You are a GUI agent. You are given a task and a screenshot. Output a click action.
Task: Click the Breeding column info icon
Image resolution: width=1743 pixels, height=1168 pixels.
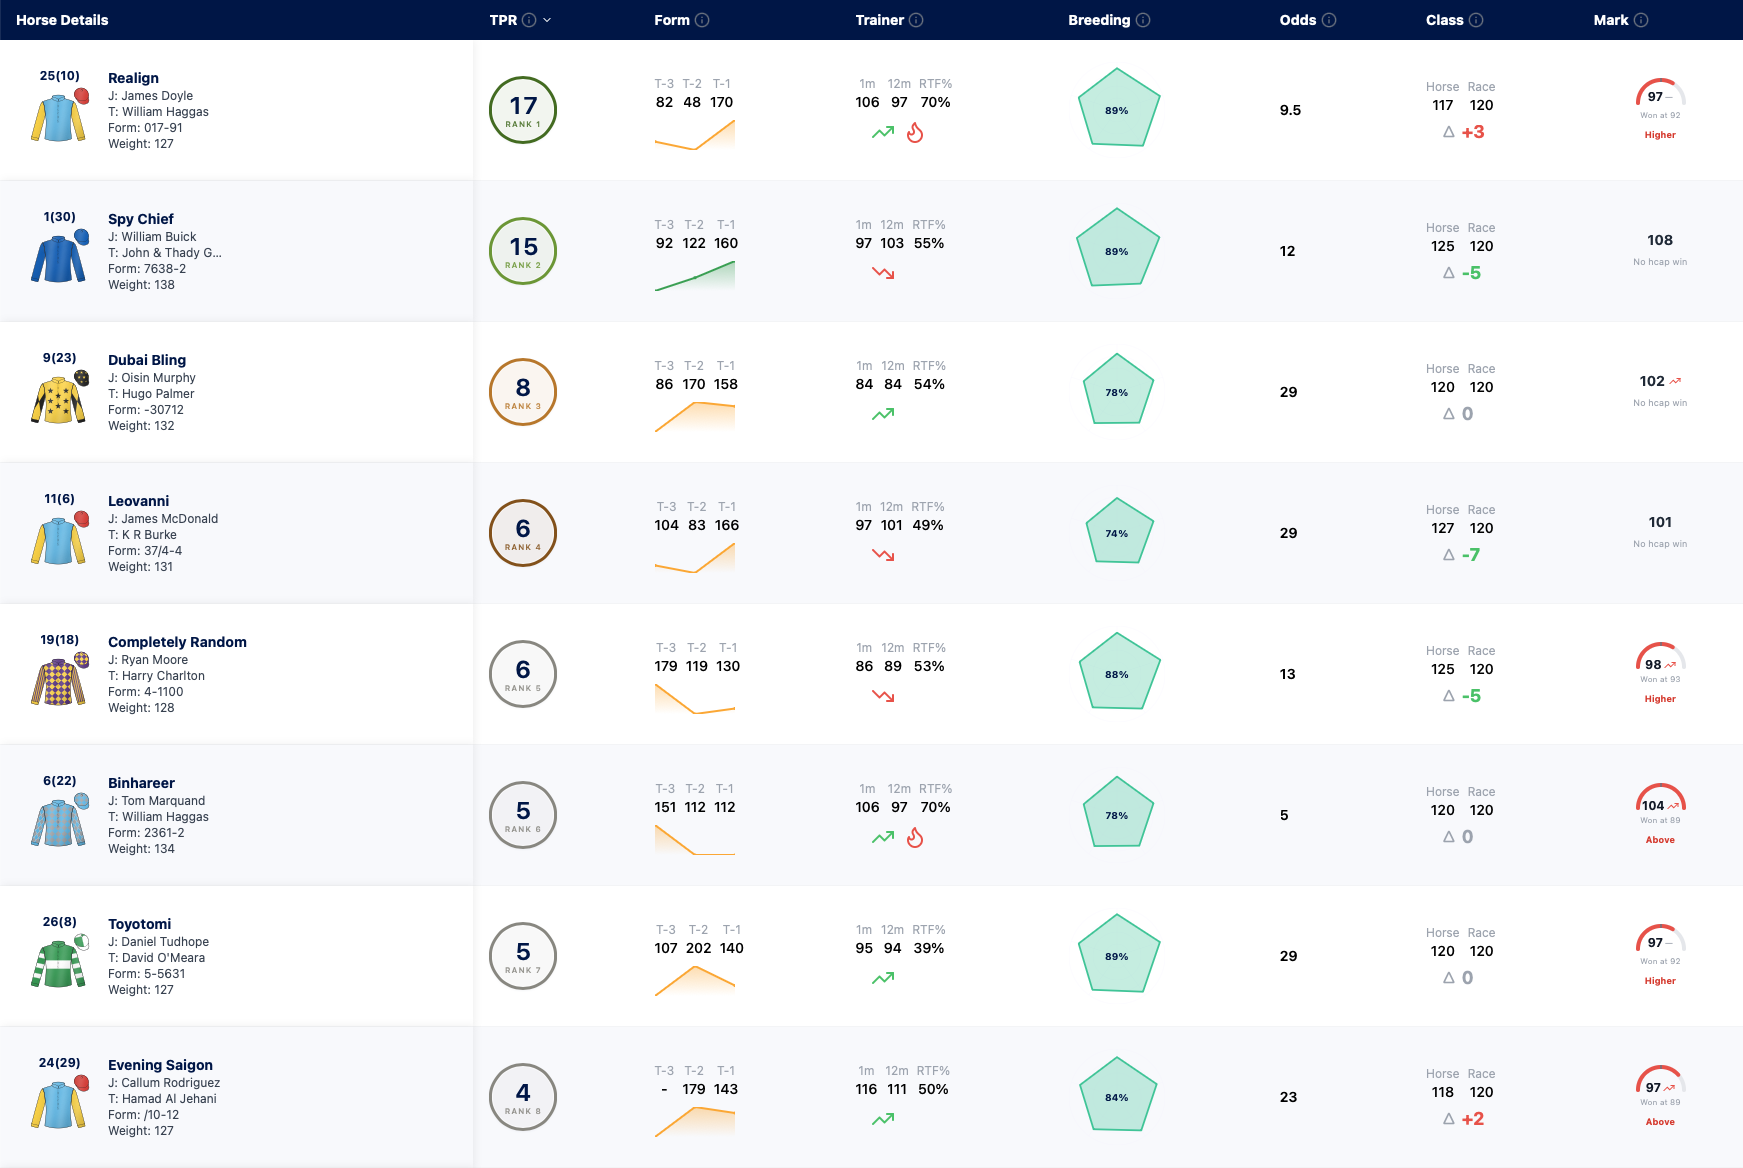(x=1143, y=20)
